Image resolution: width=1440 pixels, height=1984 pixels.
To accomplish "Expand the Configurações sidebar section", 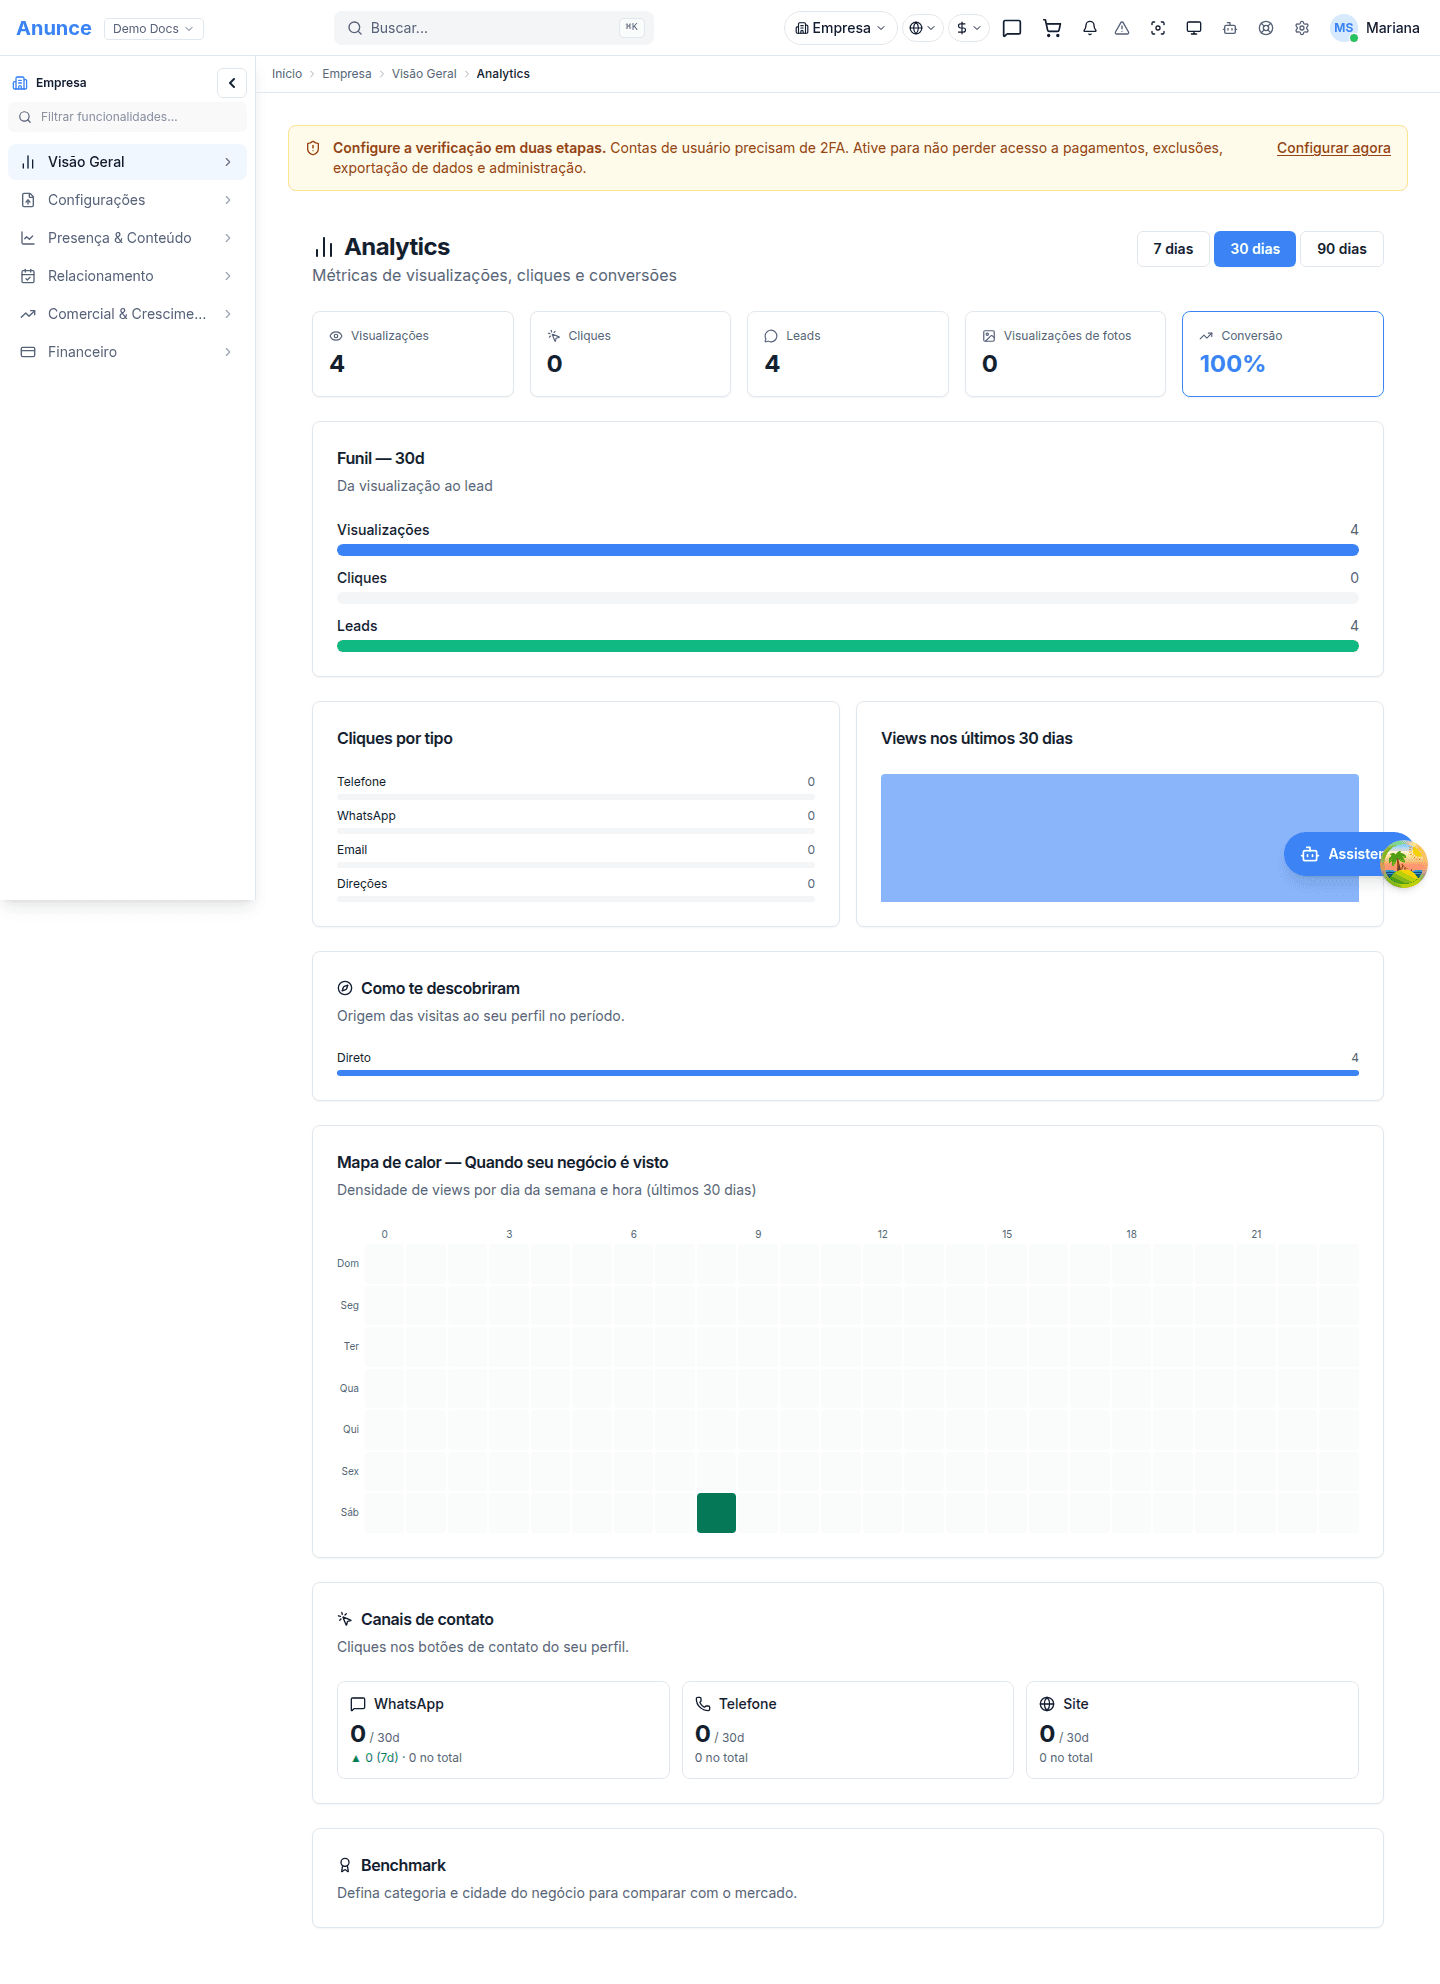I will (x=127, y=200).
